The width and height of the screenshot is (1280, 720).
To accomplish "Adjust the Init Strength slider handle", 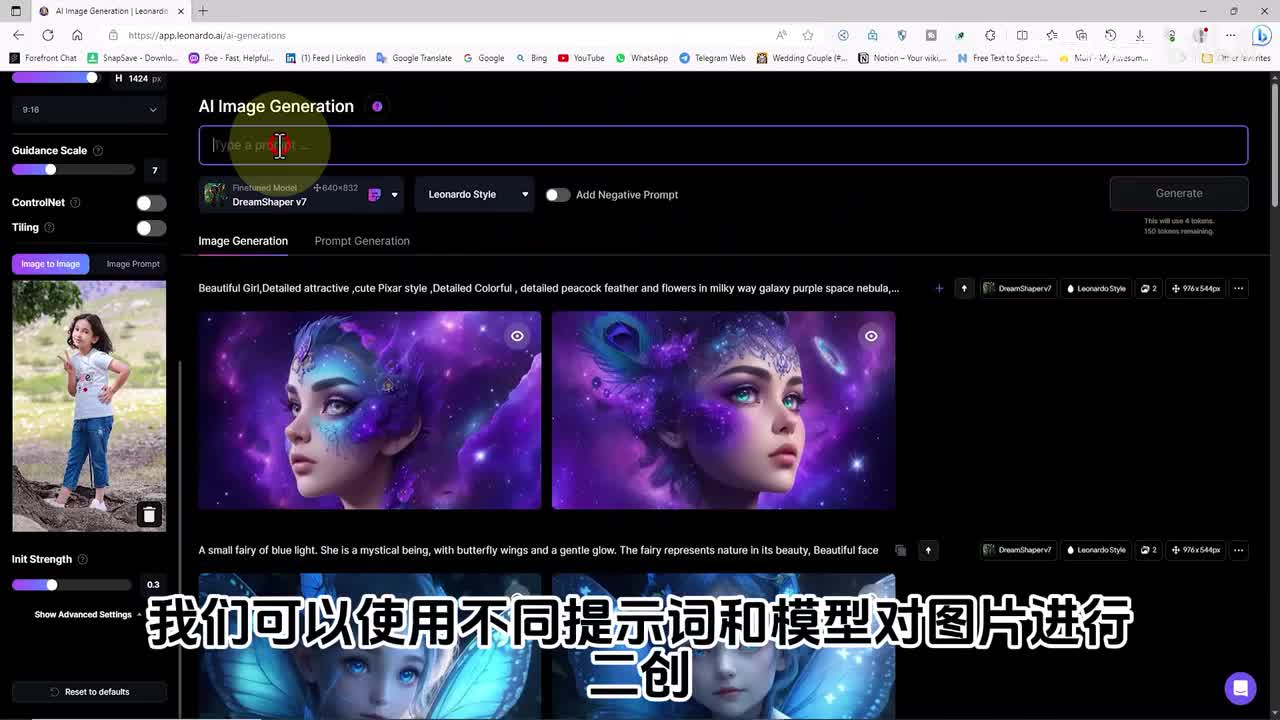I will [x=51, y=585].
